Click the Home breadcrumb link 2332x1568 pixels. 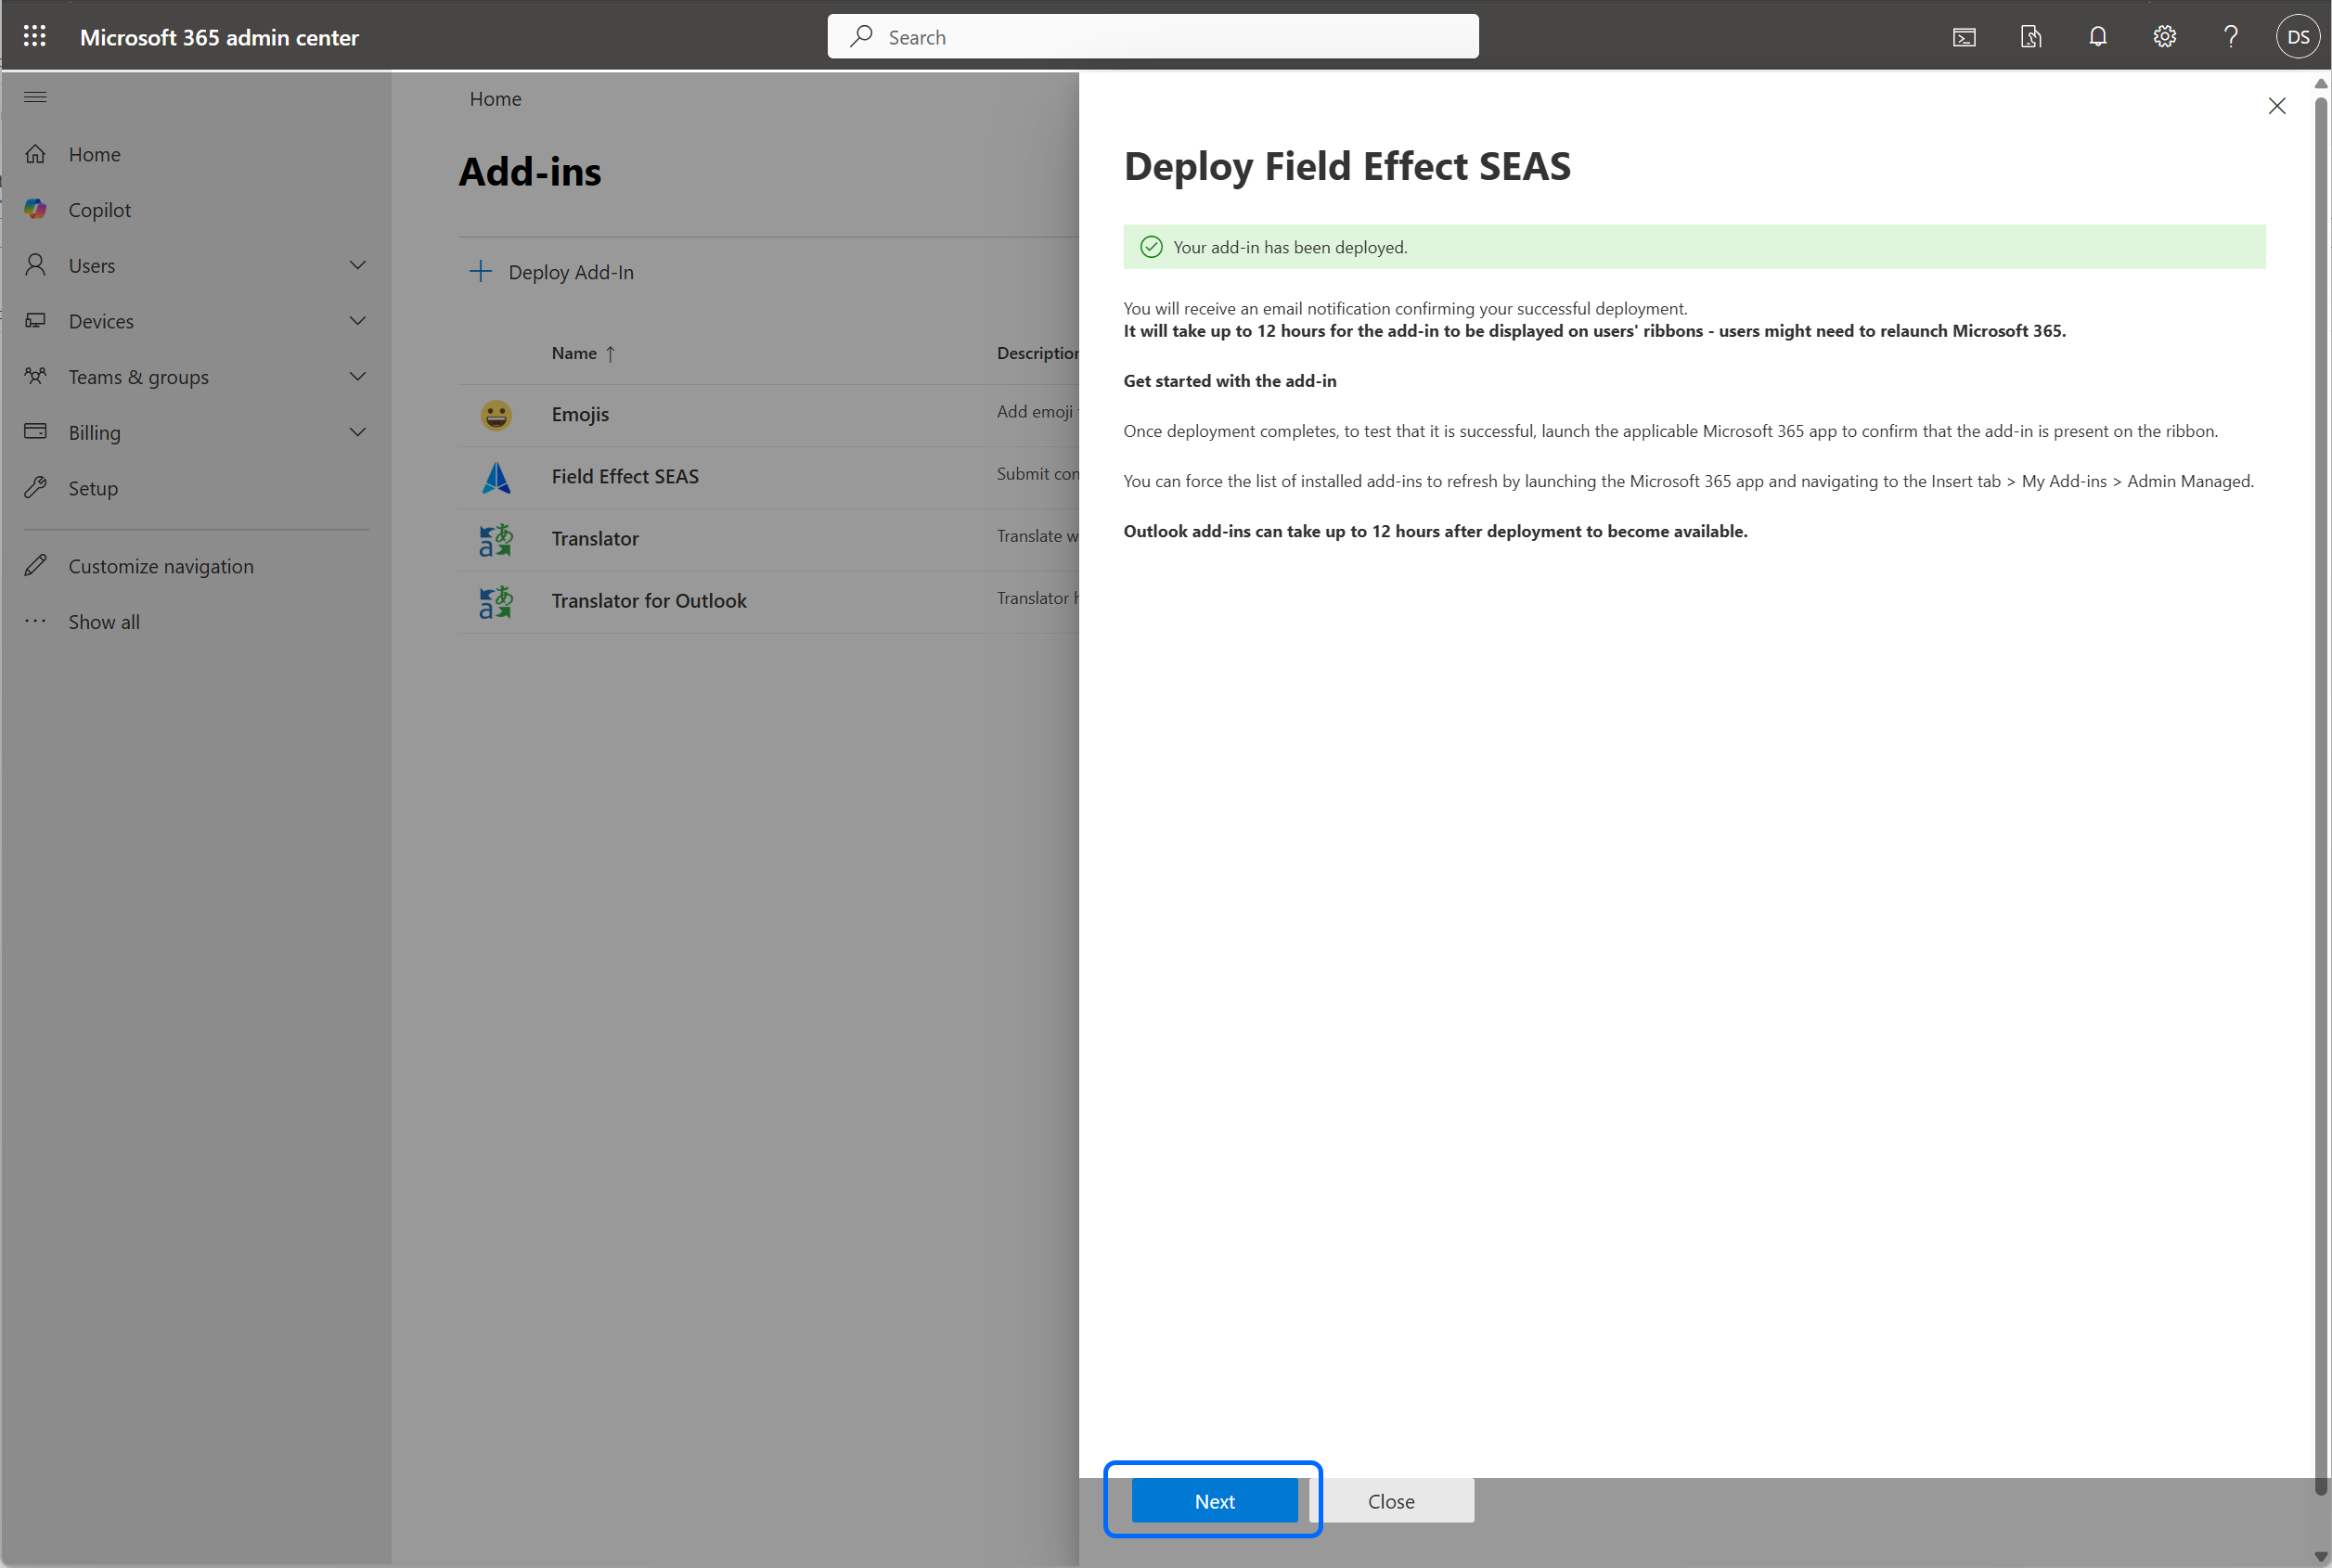click(495, 99)
